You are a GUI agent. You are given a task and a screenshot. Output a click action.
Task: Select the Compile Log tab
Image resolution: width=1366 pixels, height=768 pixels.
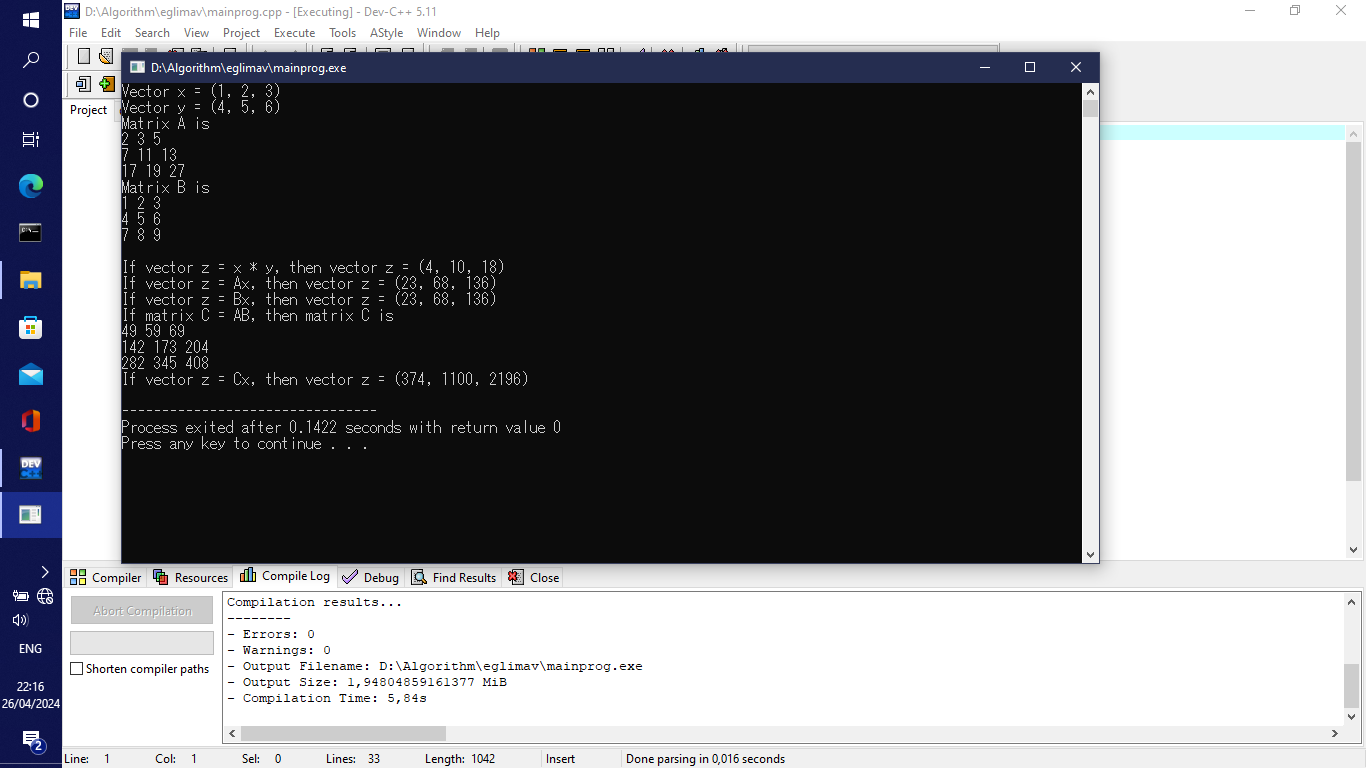point(285,576)
